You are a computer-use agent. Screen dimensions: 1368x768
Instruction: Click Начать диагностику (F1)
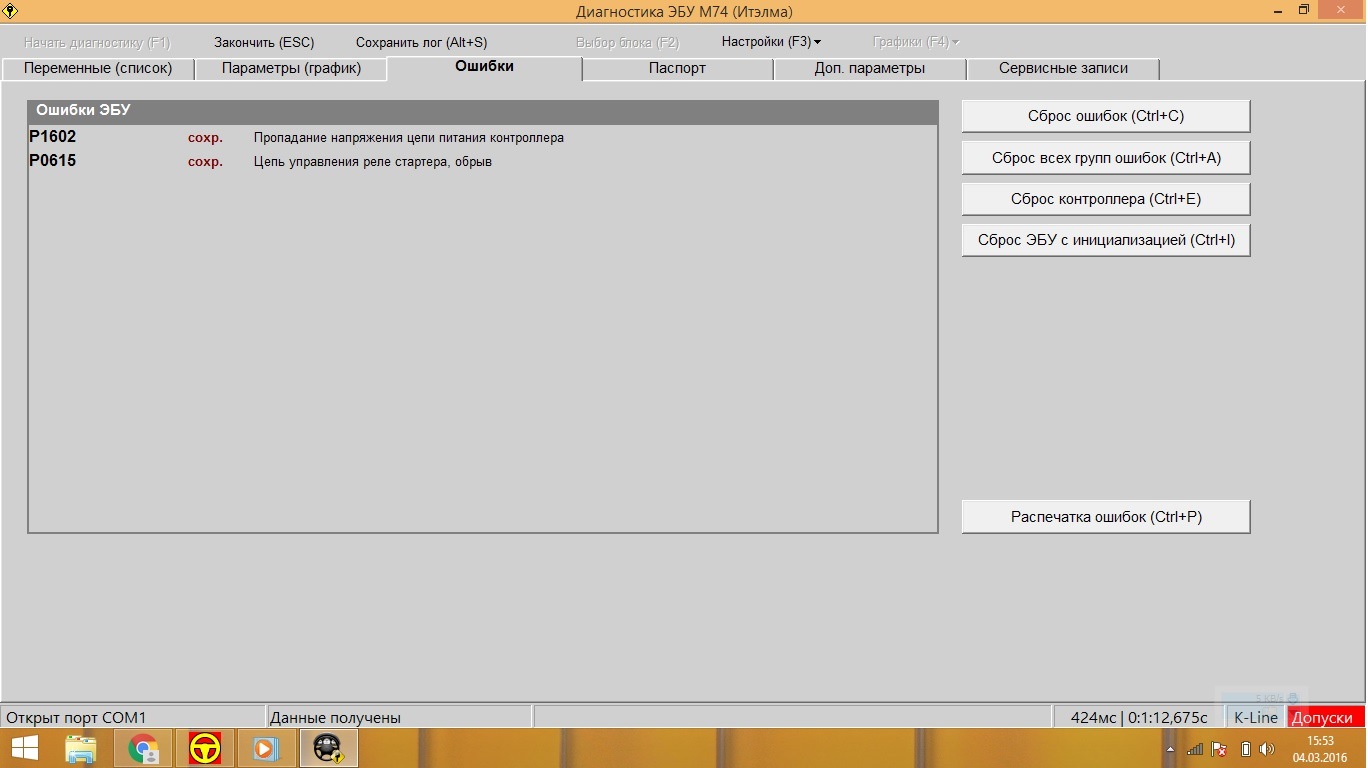(97, 42)
